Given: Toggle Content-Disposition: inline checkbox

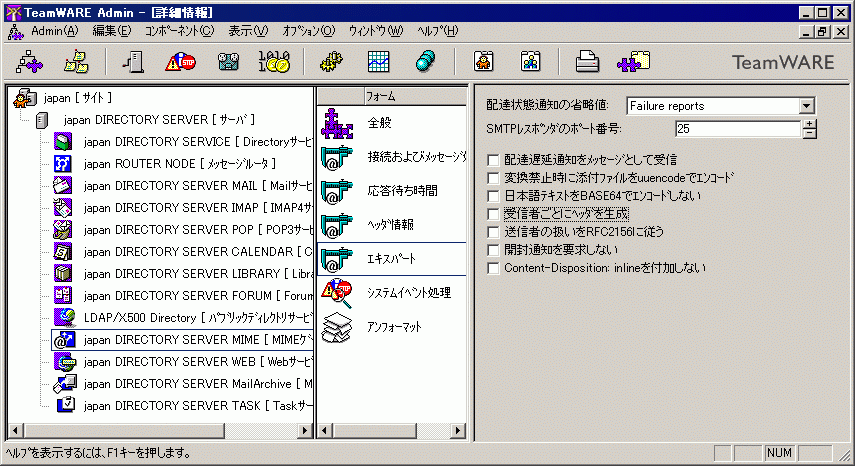Looking at the screenshot, I should [493, 268].
